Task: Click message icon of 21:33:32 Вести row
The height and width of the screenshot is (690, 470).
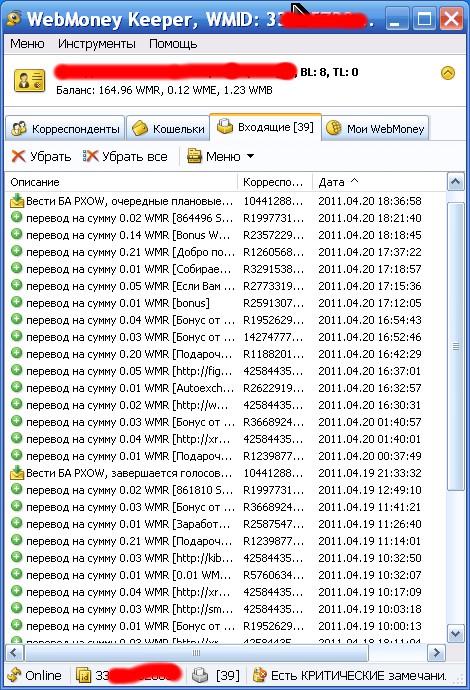Action: (x=17, y=473)
